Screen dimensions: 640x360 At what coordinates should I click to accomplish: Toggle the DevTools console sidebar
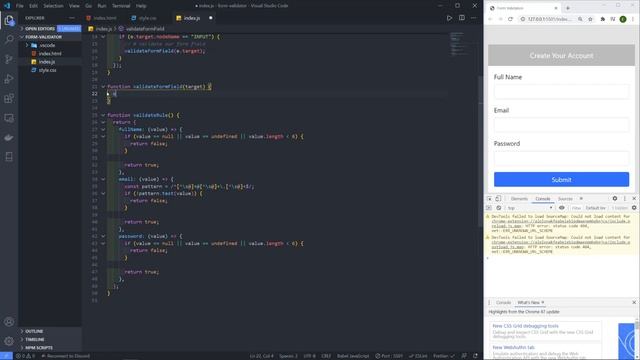(489, 208)
